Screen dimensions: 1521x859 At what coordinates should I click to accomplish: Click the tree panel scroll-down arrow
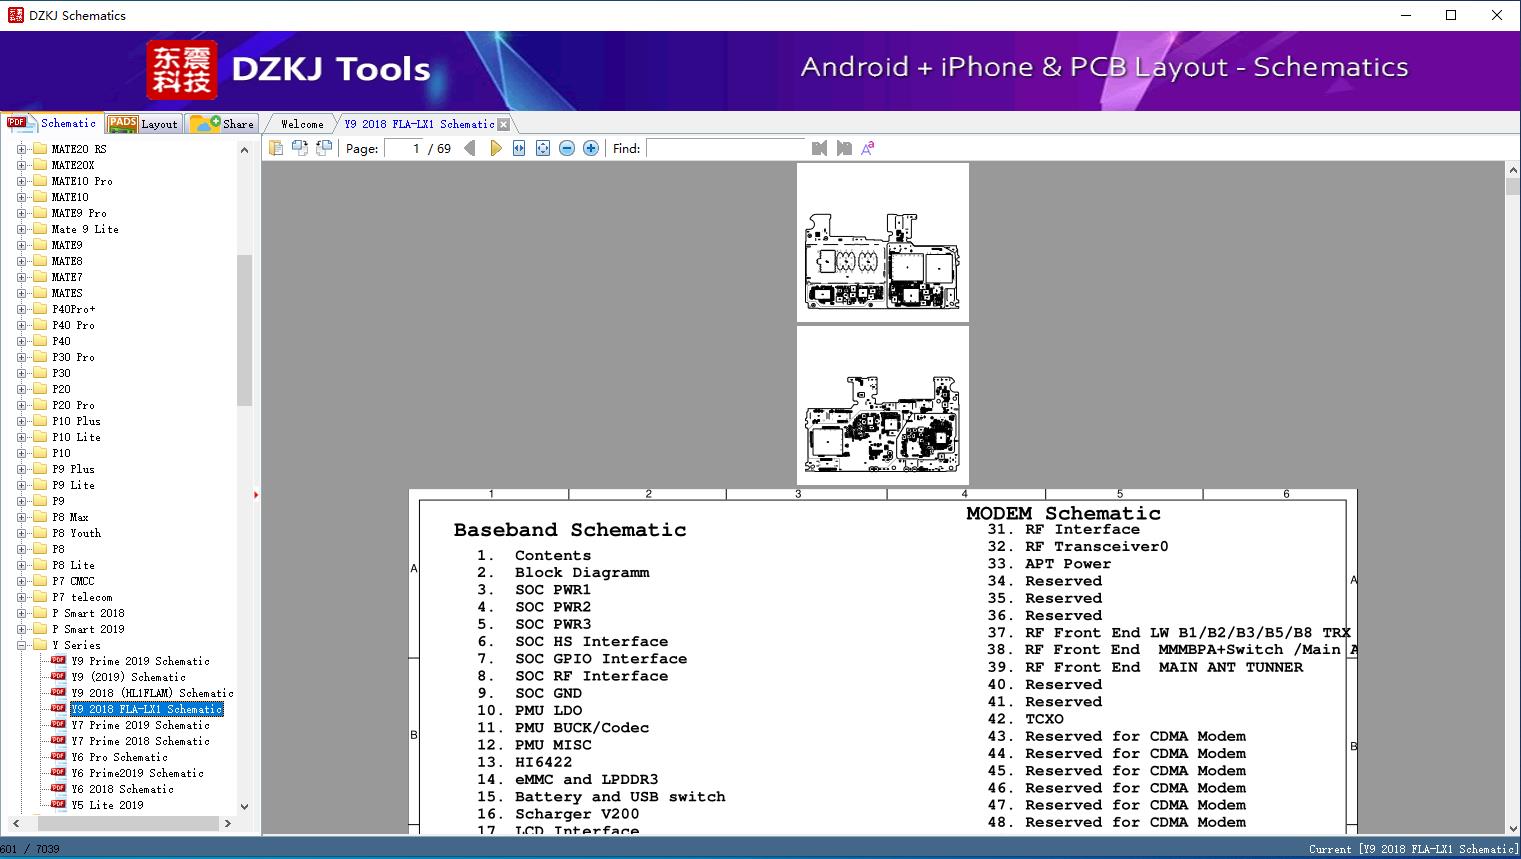coord(244,806)
